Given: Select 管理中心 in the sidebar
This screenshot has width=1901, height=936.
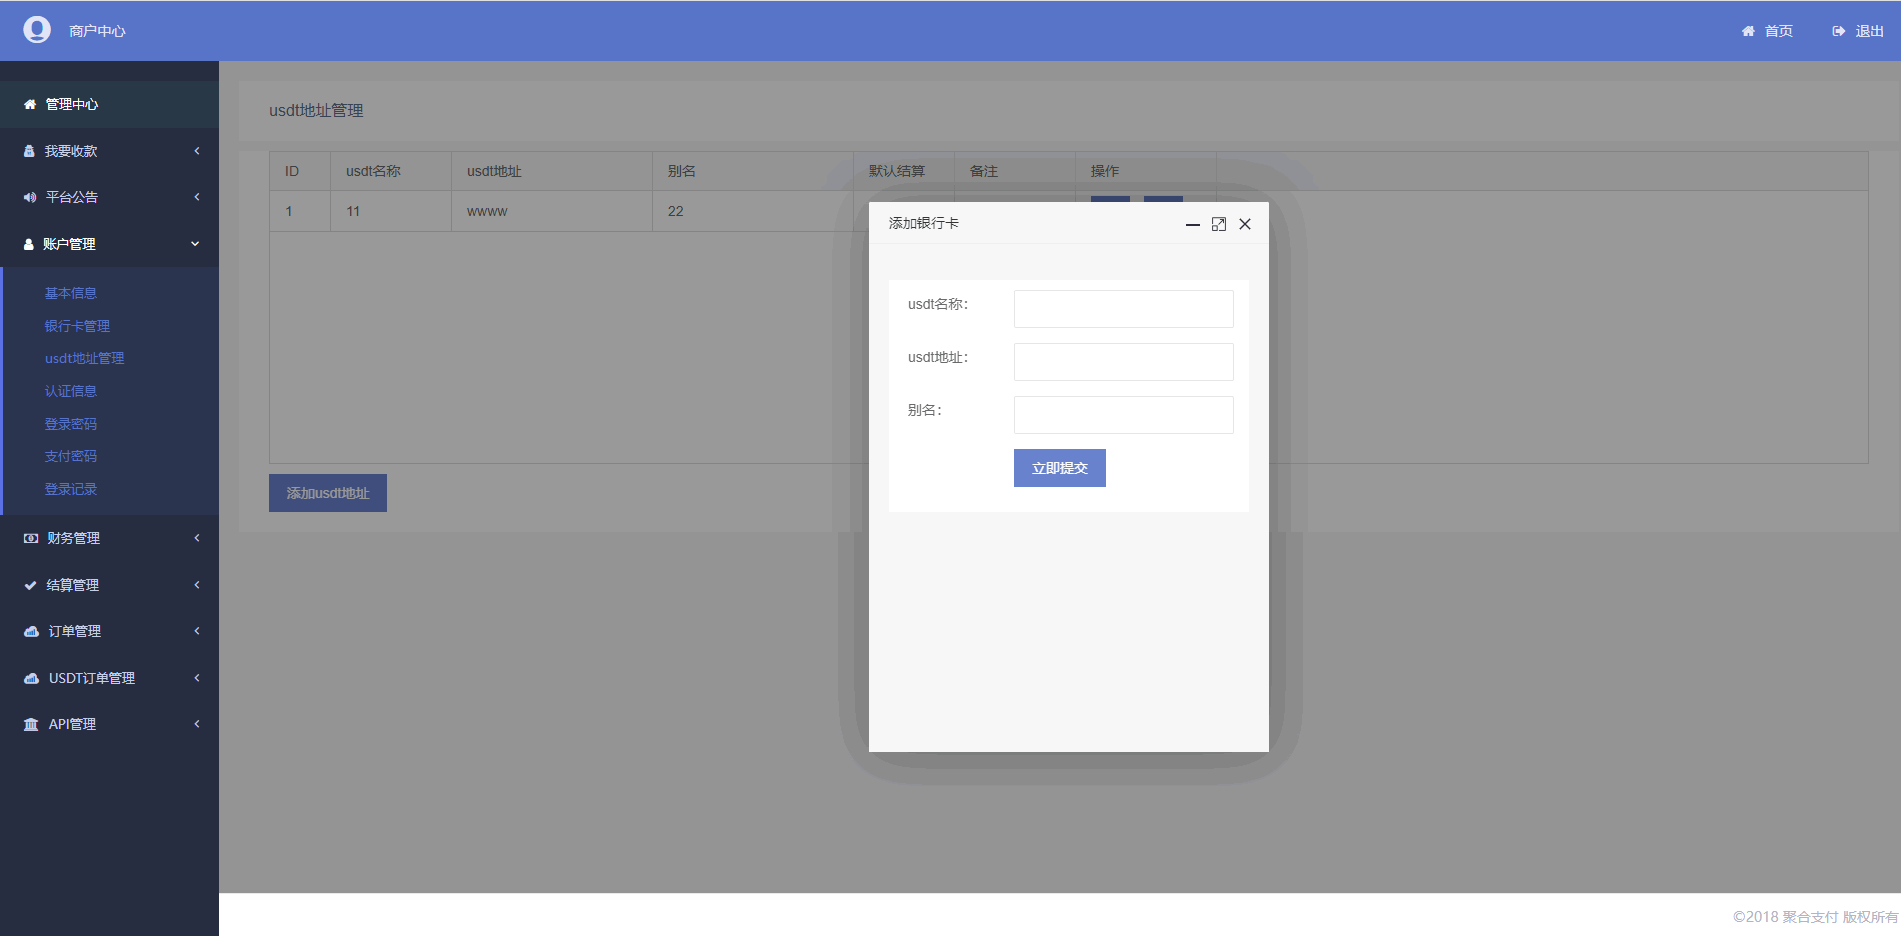Looking at the screenshot, I should click(x=71, y=104).
